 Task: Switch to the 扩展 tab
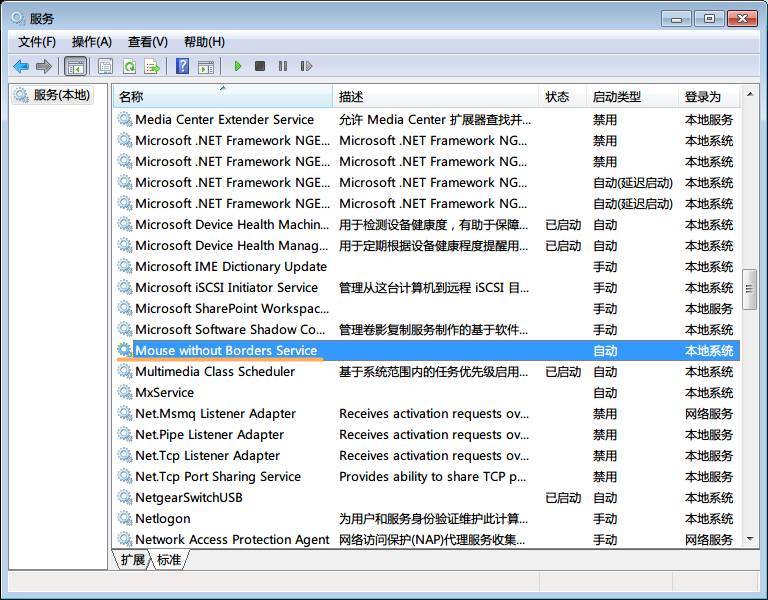(133, 559)
